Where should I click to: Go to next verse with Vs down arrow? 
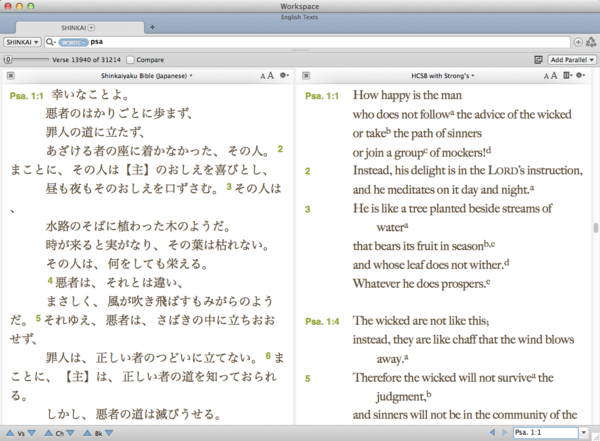(x=32, y=433)
